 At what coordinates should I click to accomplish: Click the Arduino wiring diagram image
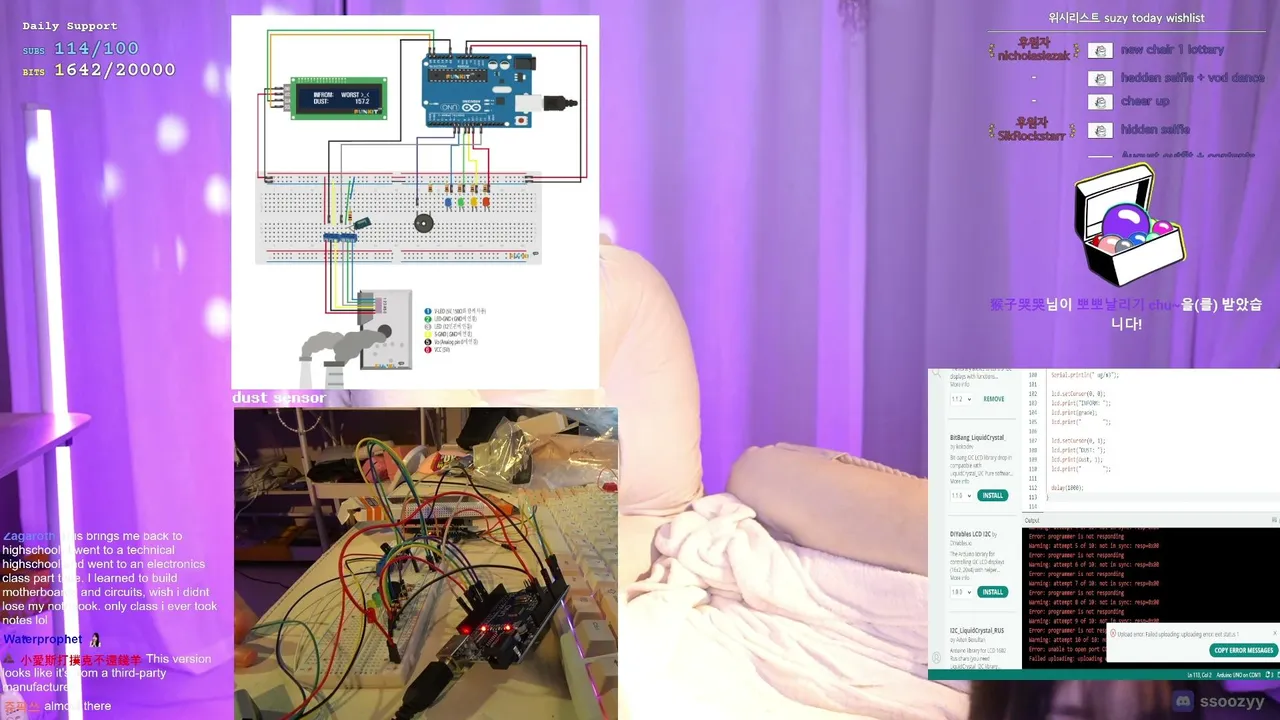pyautogui.click(x=415, y=201)
